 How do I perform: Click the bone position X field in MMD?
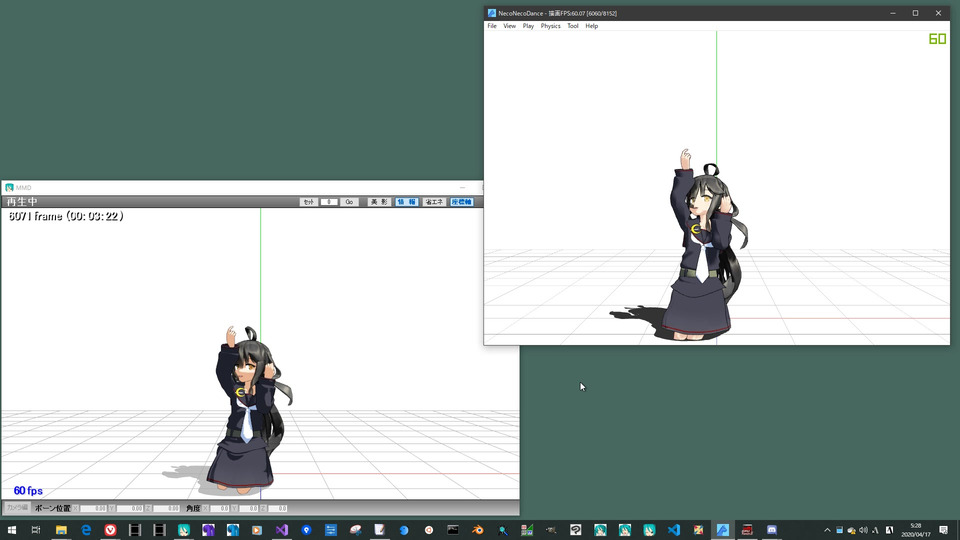point(94,508)
